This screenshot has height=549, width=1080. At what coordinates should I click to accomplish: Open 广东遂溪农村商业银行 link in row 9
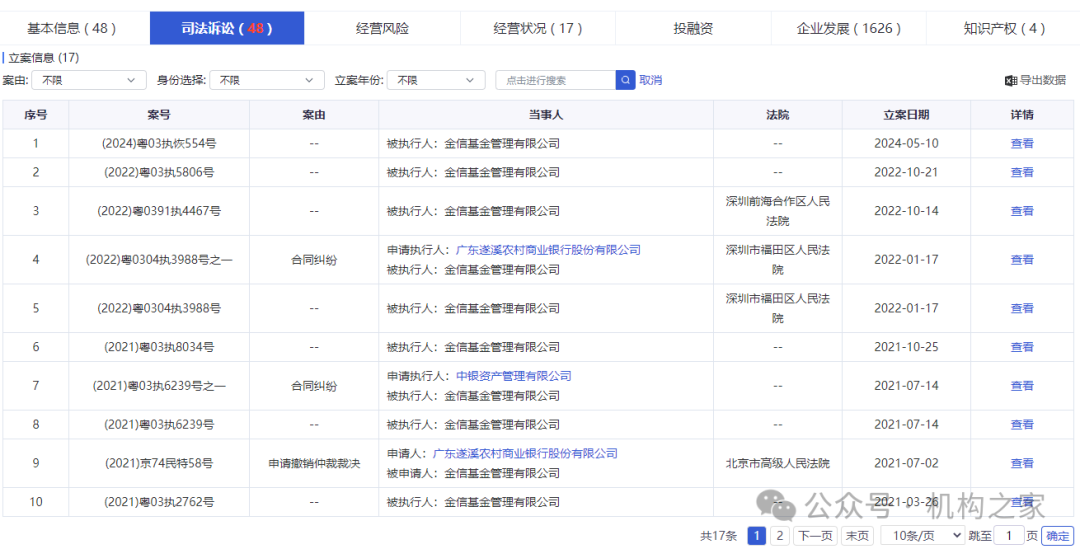[525, 453]
